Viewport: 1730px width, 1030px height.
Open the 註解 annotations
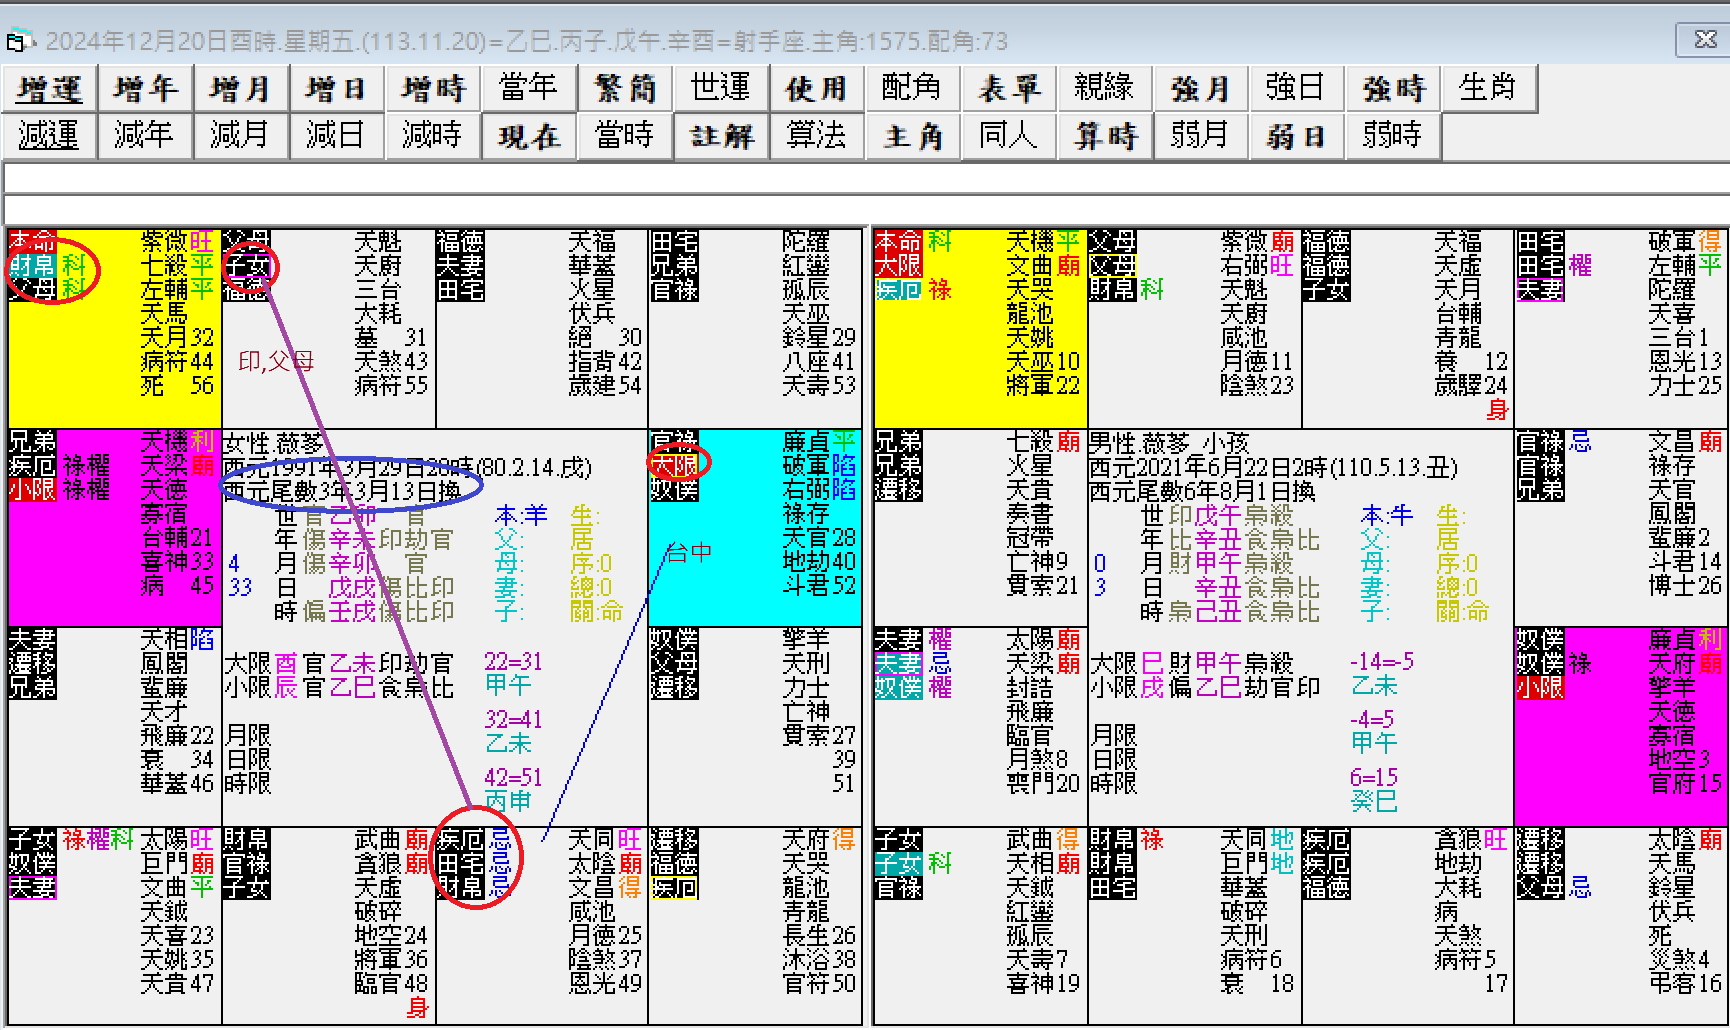(720, 136)
